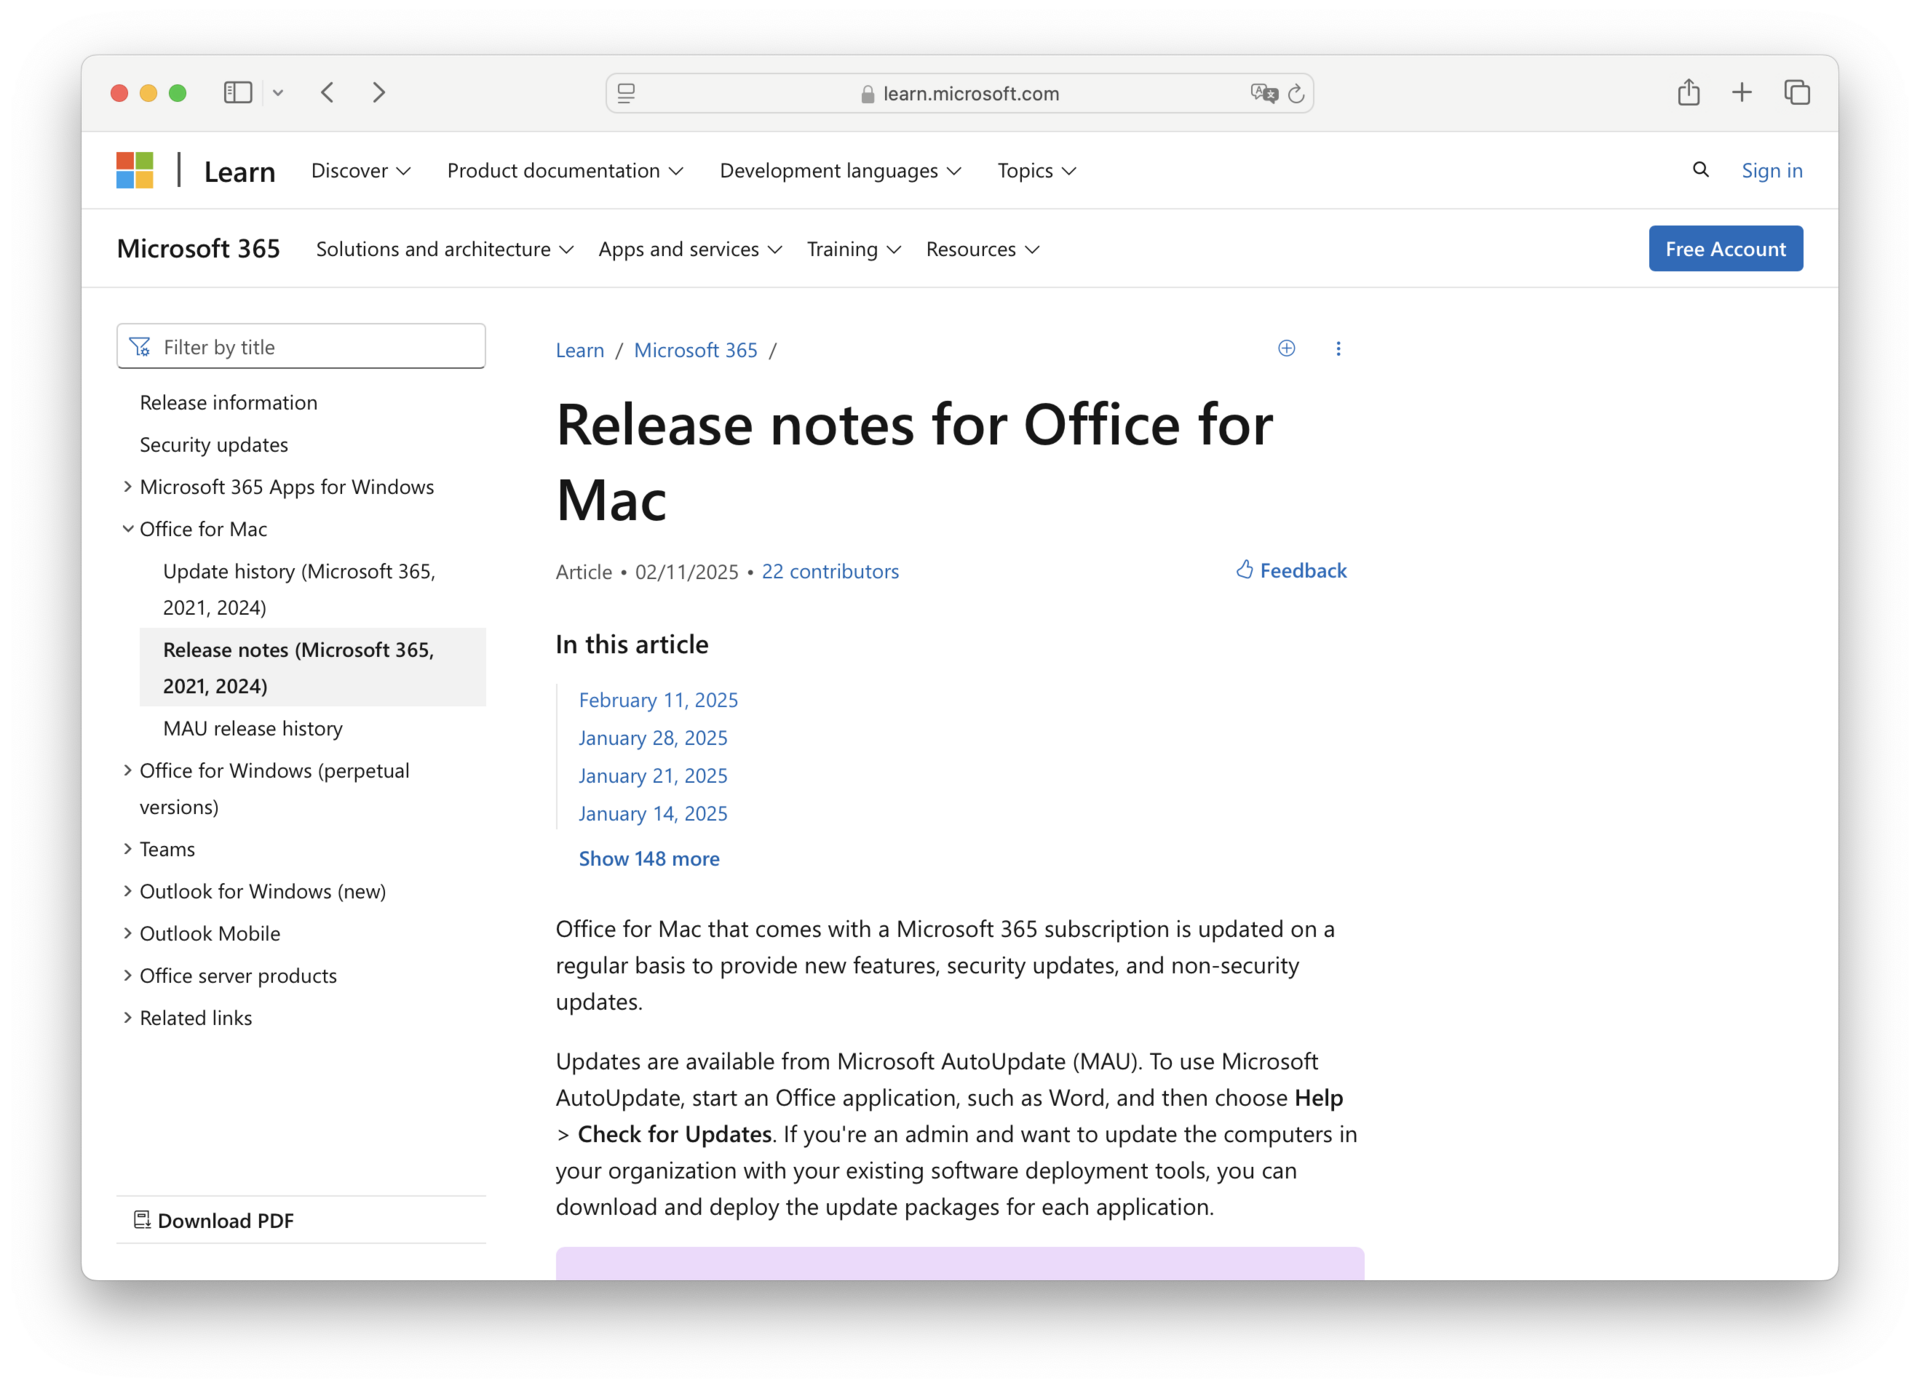
Task: Open Release information in the sidebar
Action: click(228, 402)
